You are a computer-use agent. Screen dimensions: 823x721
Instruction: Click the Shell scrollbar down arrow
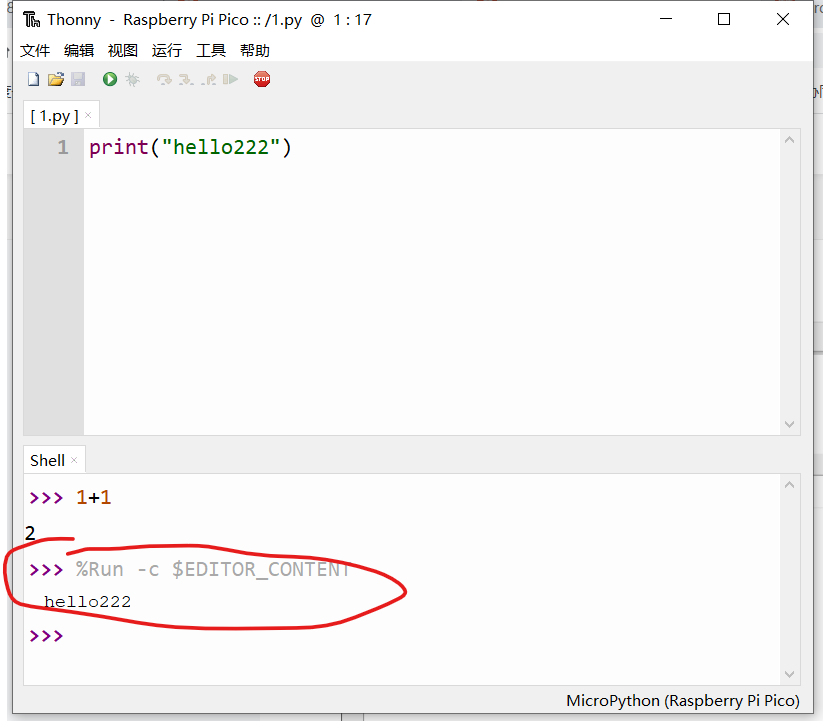tap(789, 673)
